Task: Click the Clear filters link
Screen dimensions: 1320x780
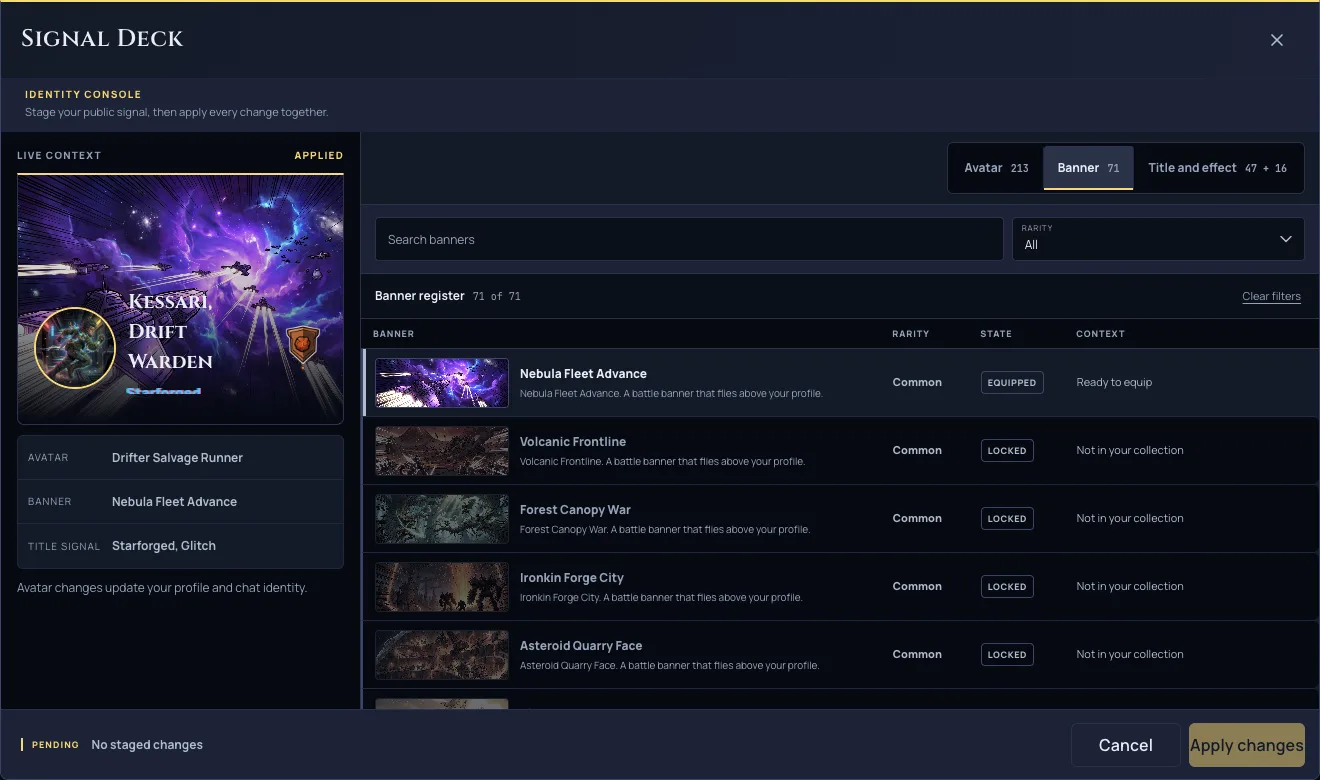Action: tap(1271, 297)
